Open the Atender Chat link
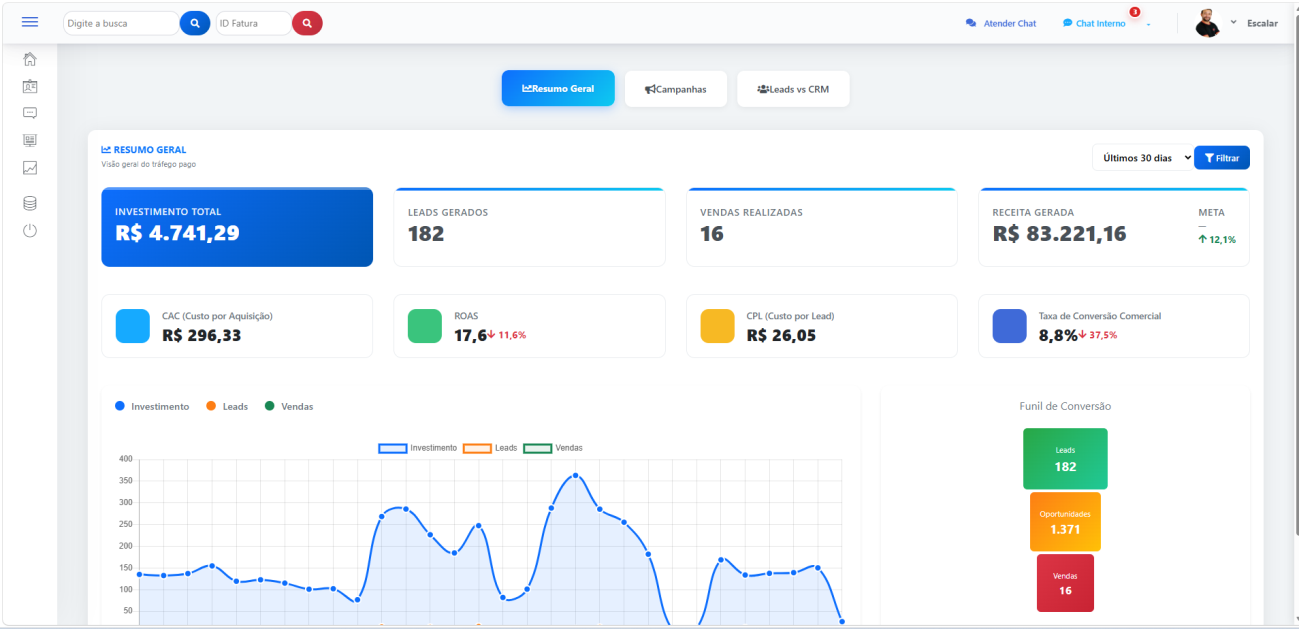This screenshot has width=1299, height=629. point(1001,23)
